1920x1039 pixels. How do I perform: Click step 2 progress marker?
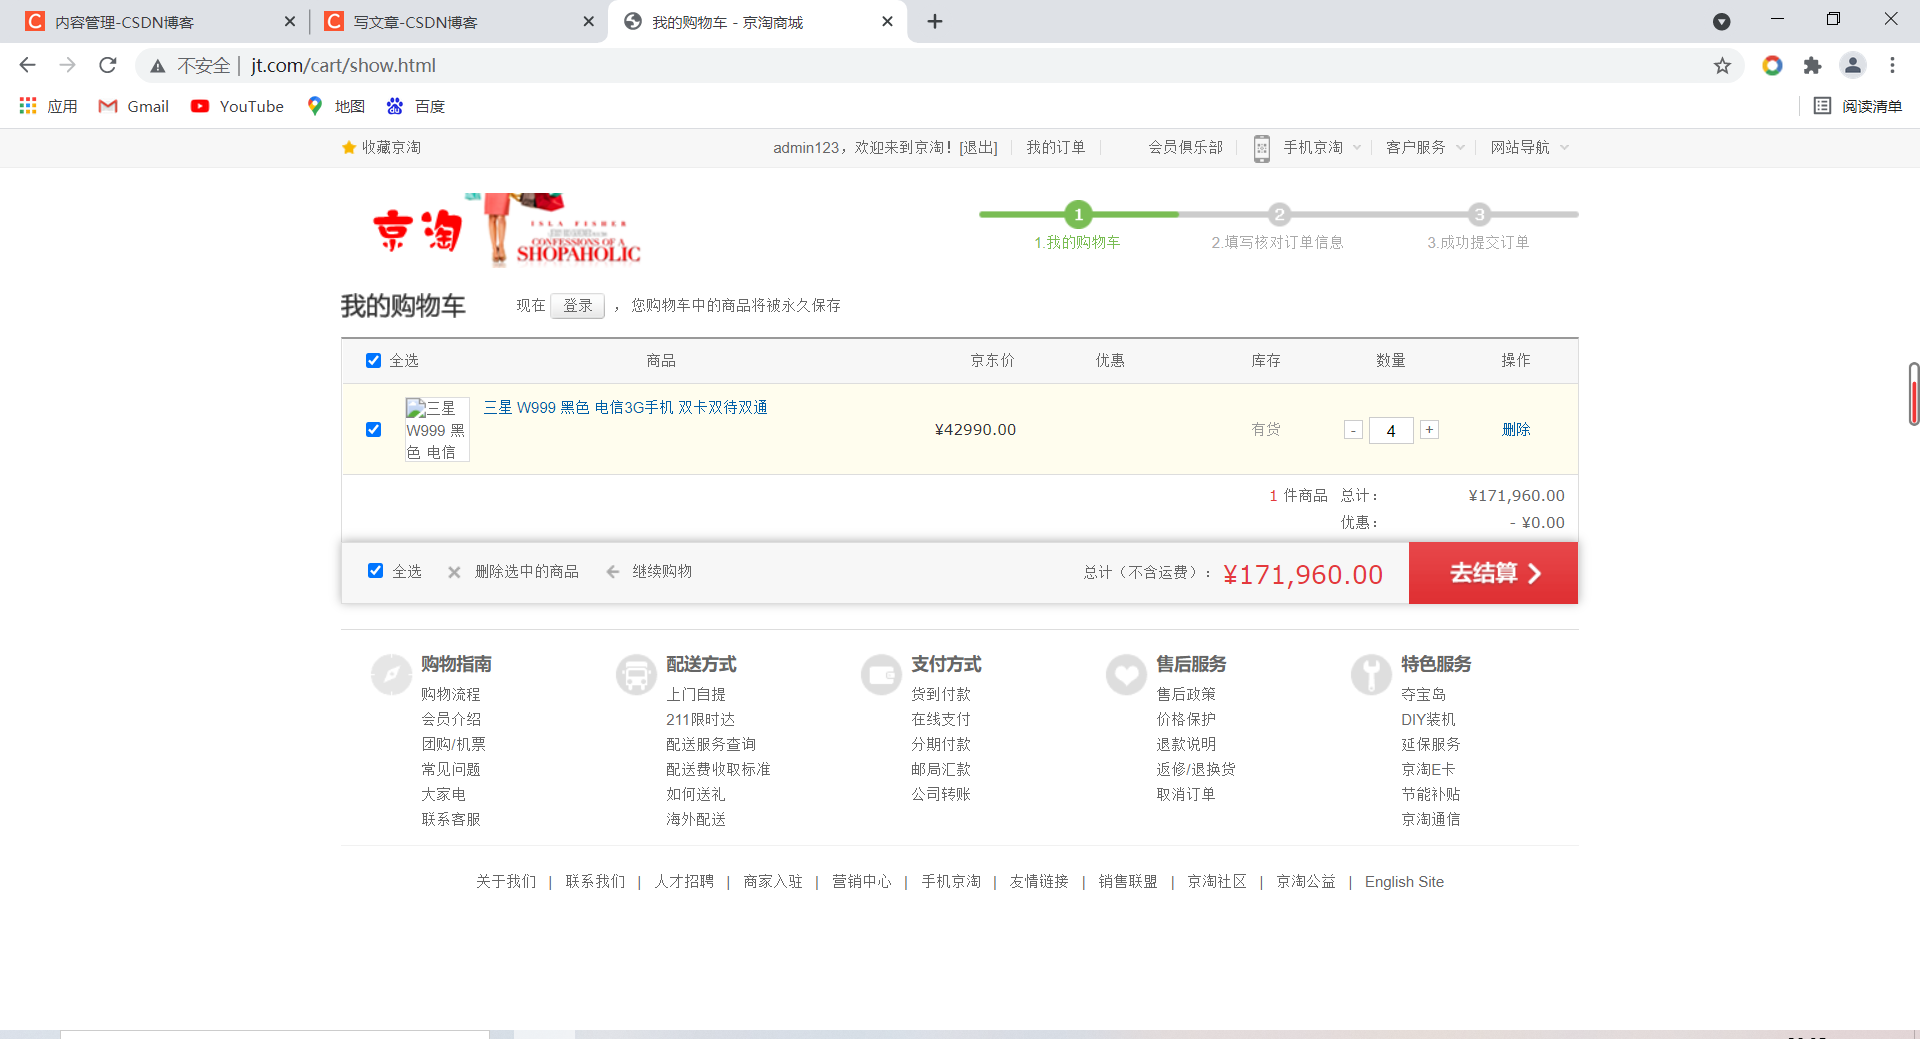coord(1278,214)
